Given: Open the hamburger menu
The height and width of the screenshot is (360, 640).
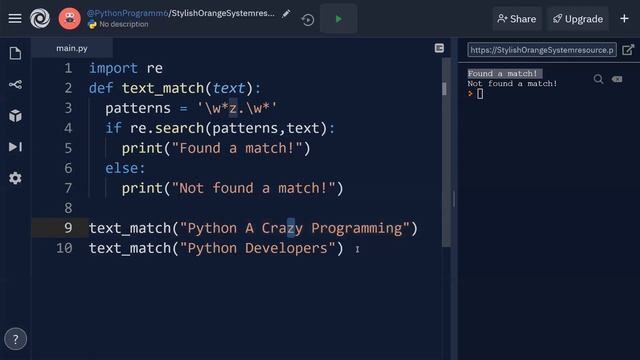Looking at the screenshot, I should pos(15,18).
